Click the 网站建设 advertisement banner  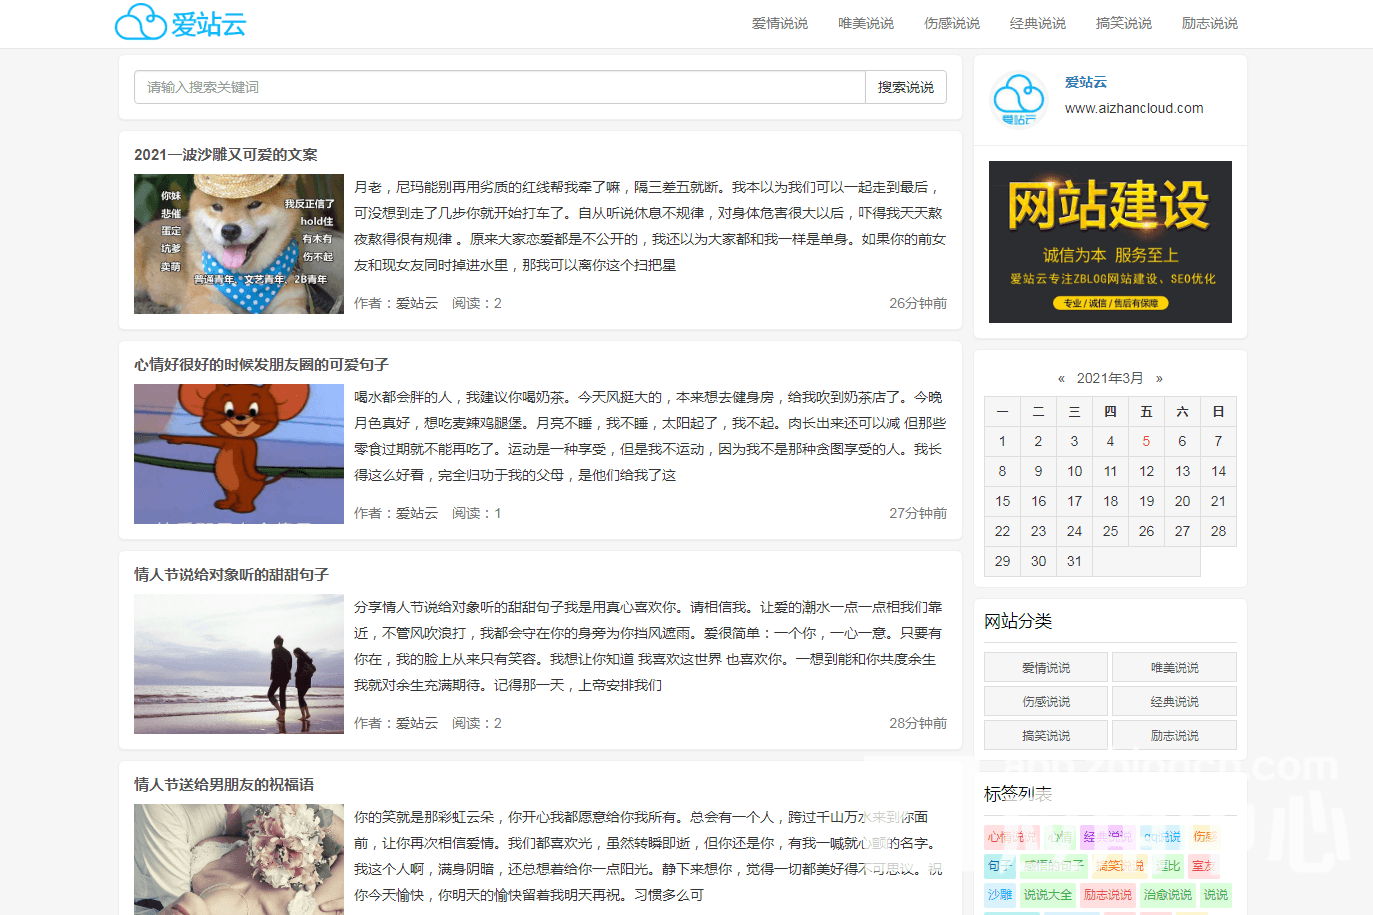pyautogui.click(x=1110, y=242)
